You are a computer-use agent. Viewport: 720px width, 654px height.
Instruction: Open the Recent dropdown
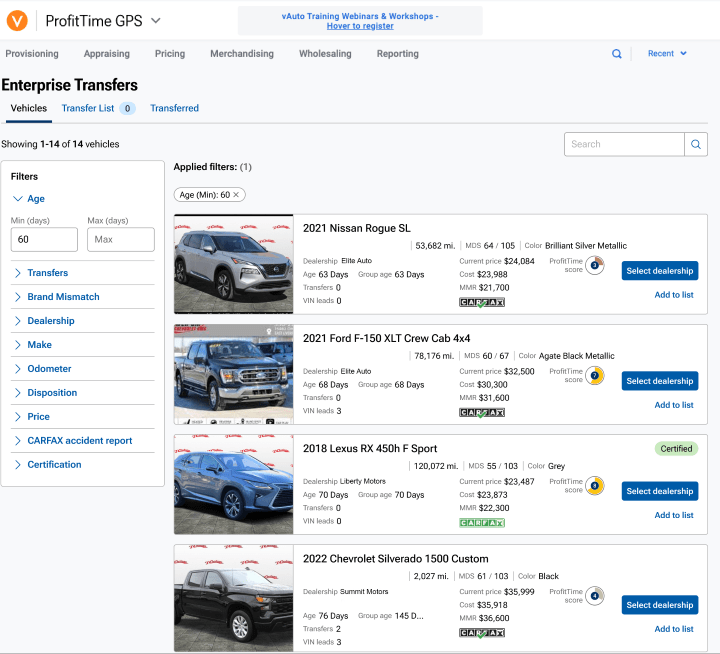pos(667,53)
